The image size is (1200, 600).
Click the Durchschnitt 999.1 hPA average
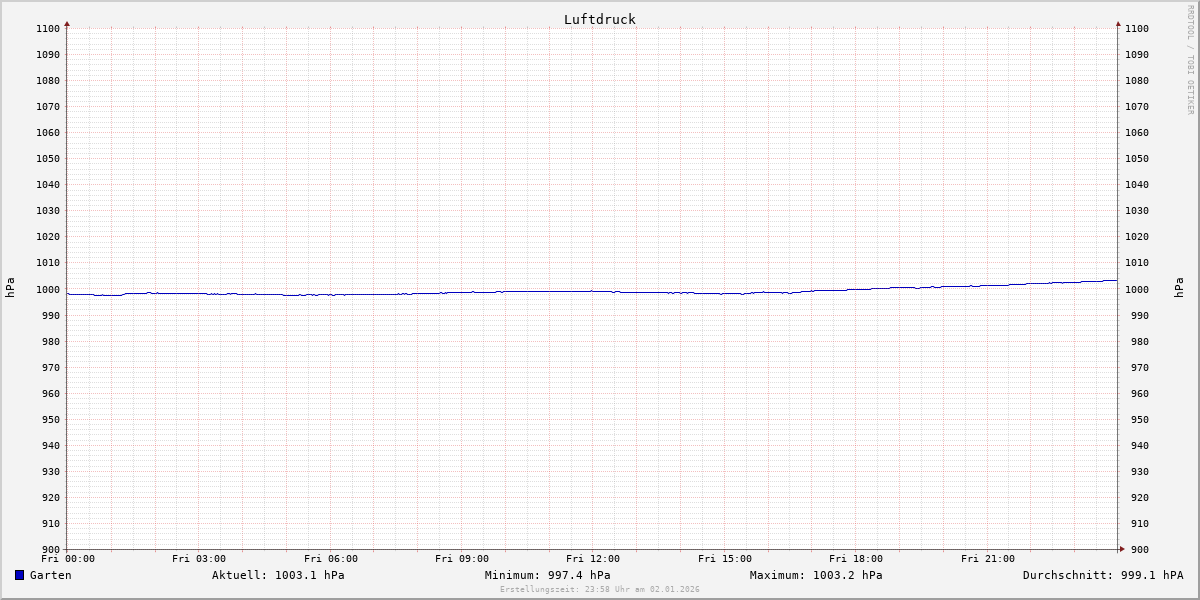1102,575
